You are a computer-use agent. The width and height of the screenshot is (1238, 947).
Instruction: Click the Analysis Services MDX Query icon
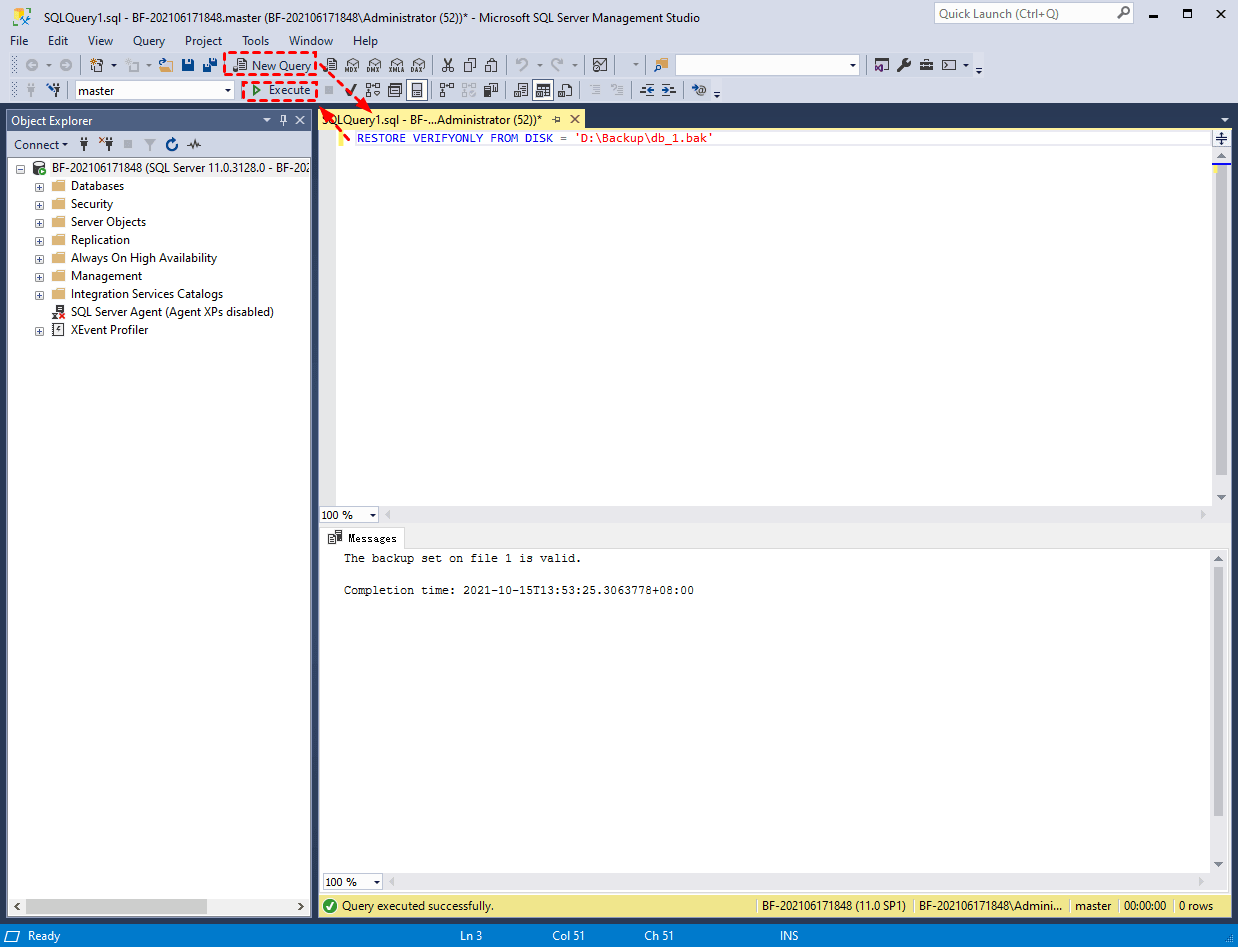pyautogui.click(x=352, y=66)
